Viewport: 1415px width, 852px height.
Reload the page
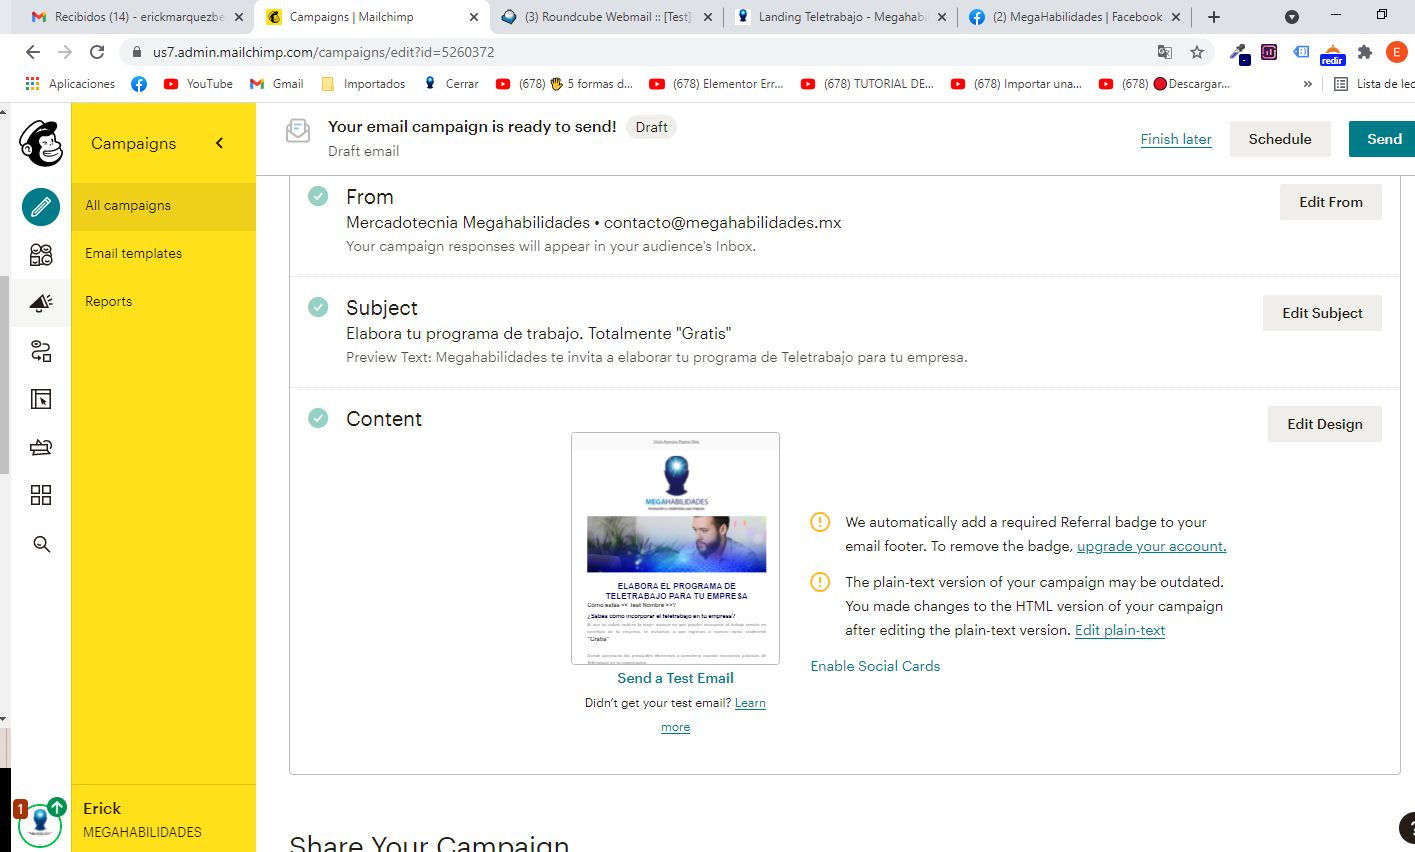point(97,52)
